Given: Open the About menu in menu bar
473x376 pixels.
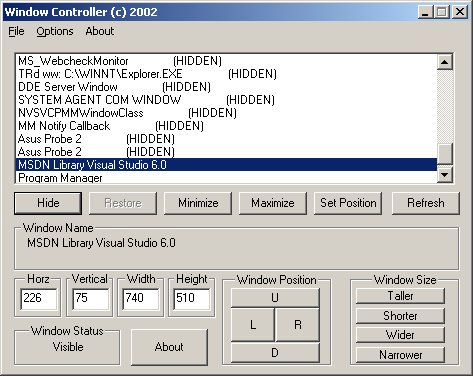Looking at the screenshot, I should pyautogui.click(x=100, y=31).
